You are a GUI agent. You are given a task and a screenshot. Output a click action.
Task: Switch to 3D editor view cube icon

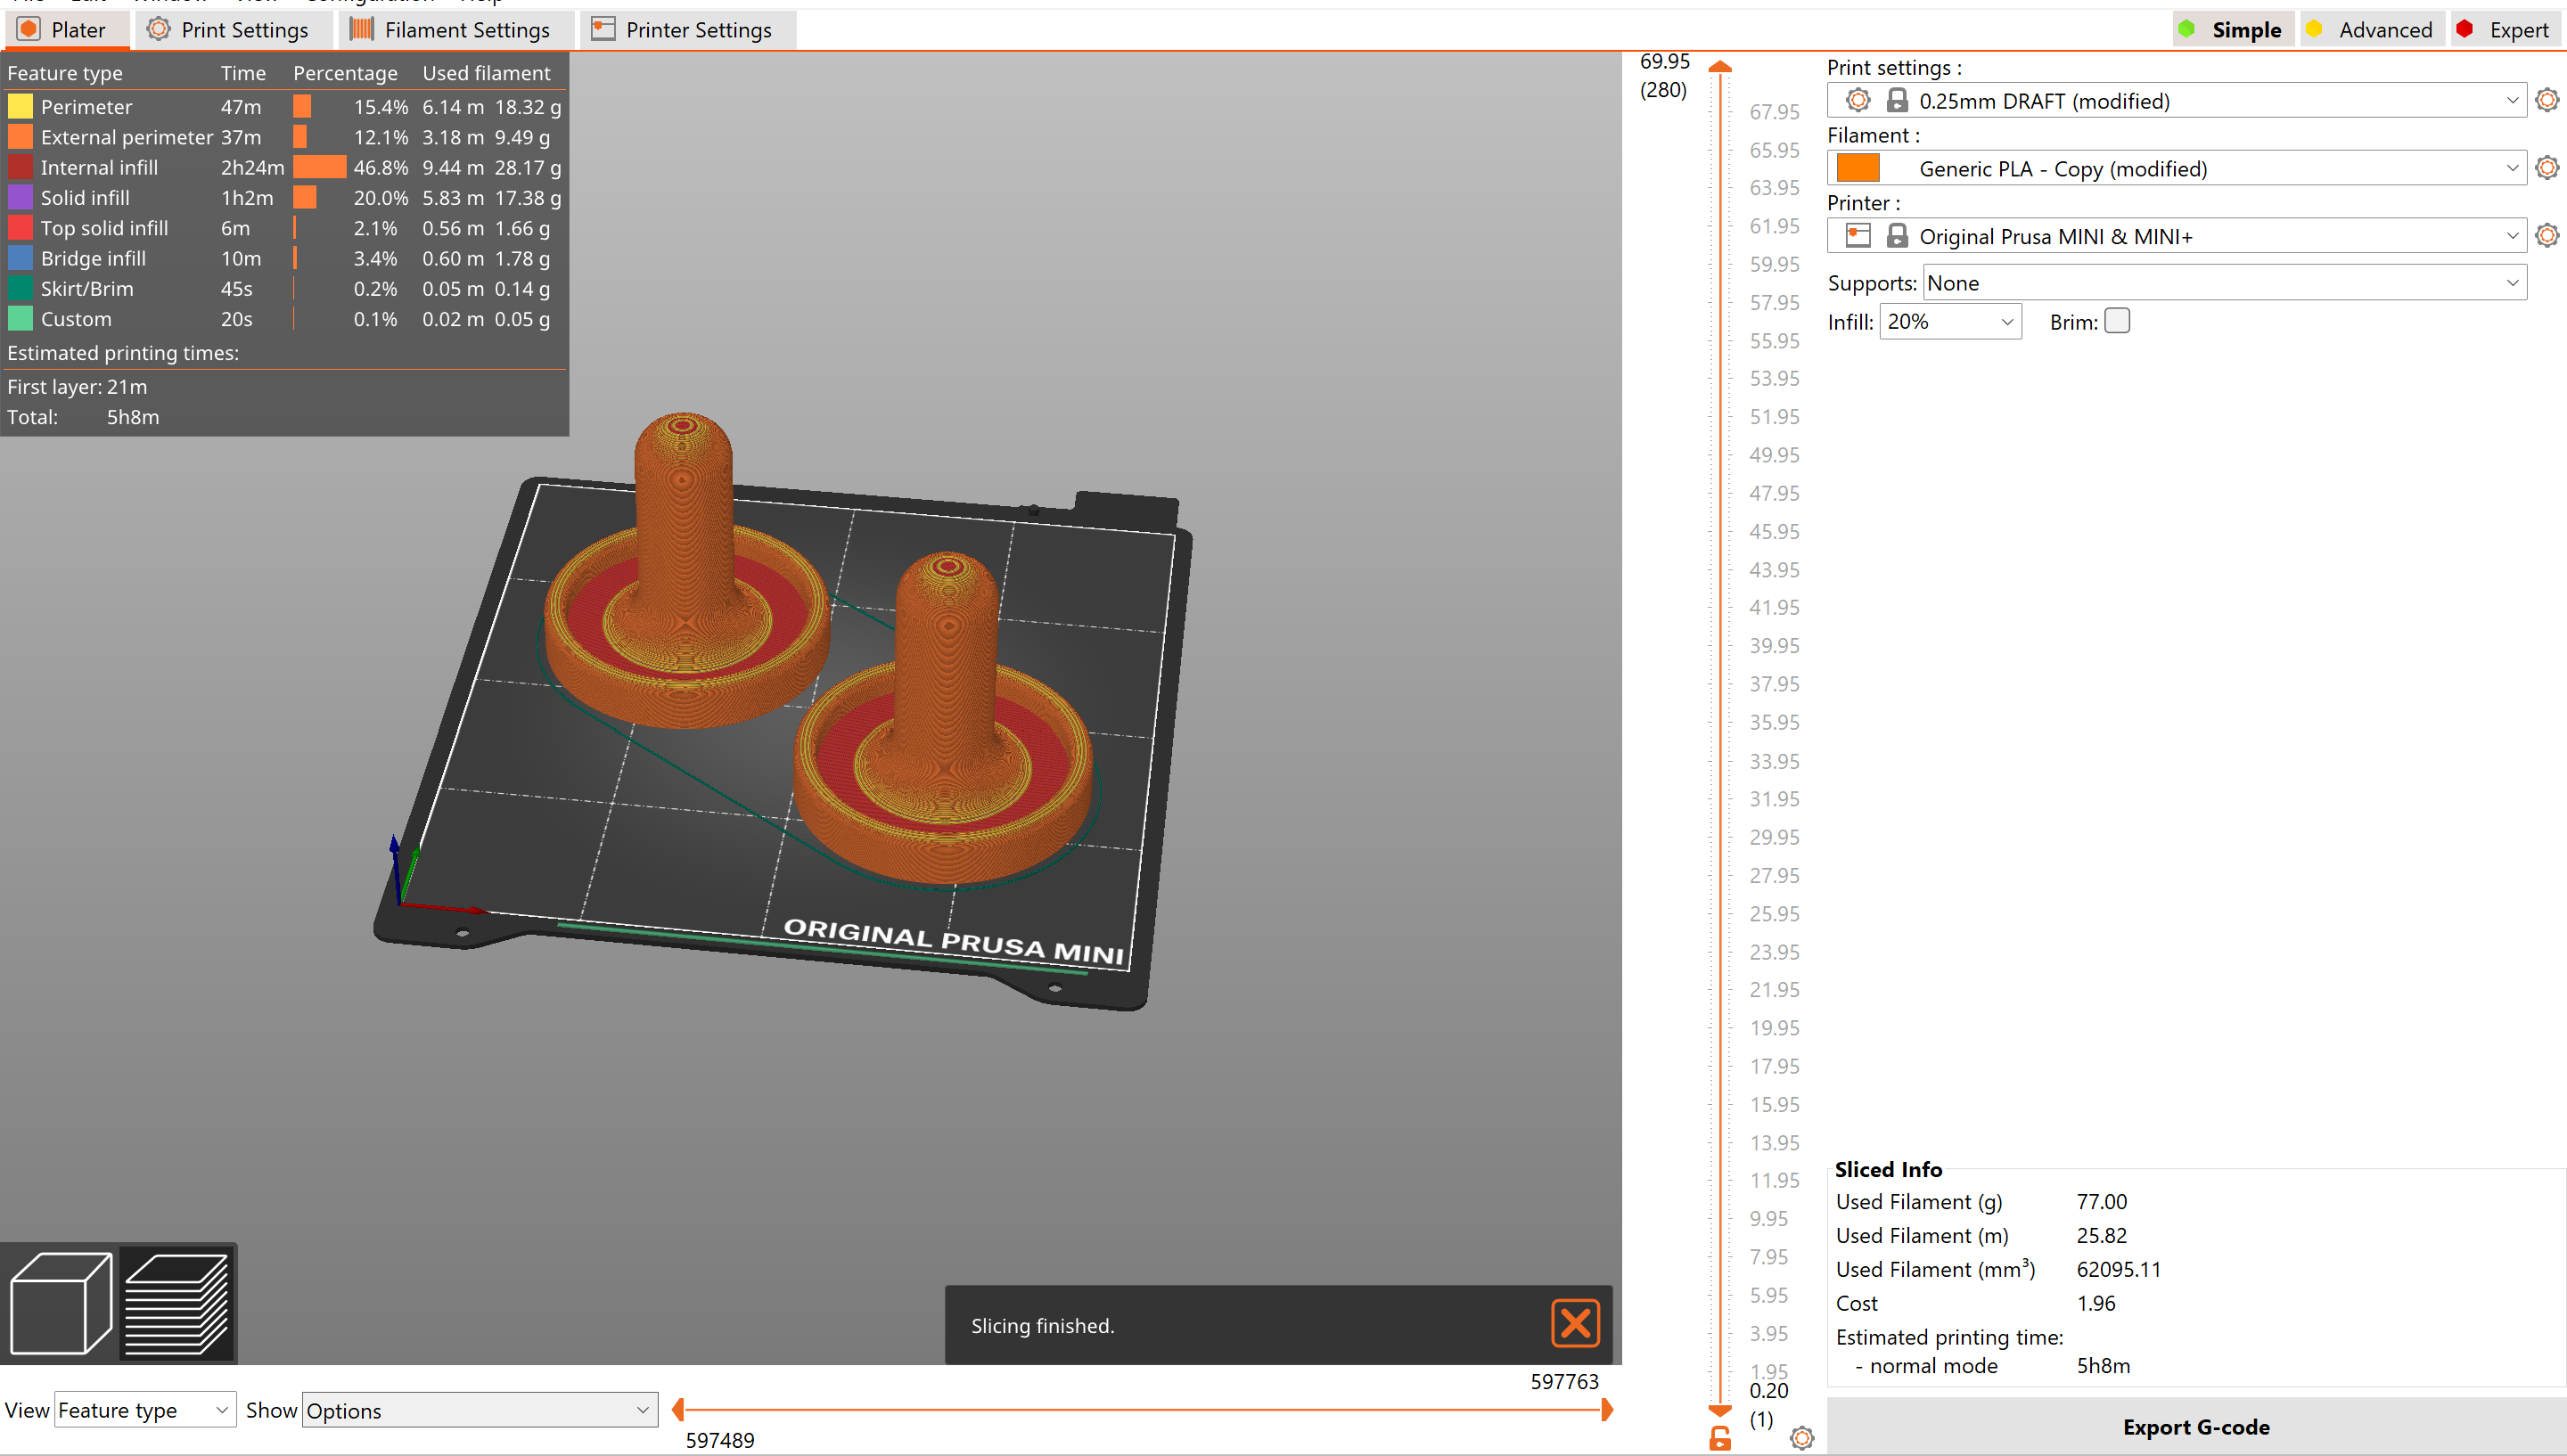click(60, 1303)
